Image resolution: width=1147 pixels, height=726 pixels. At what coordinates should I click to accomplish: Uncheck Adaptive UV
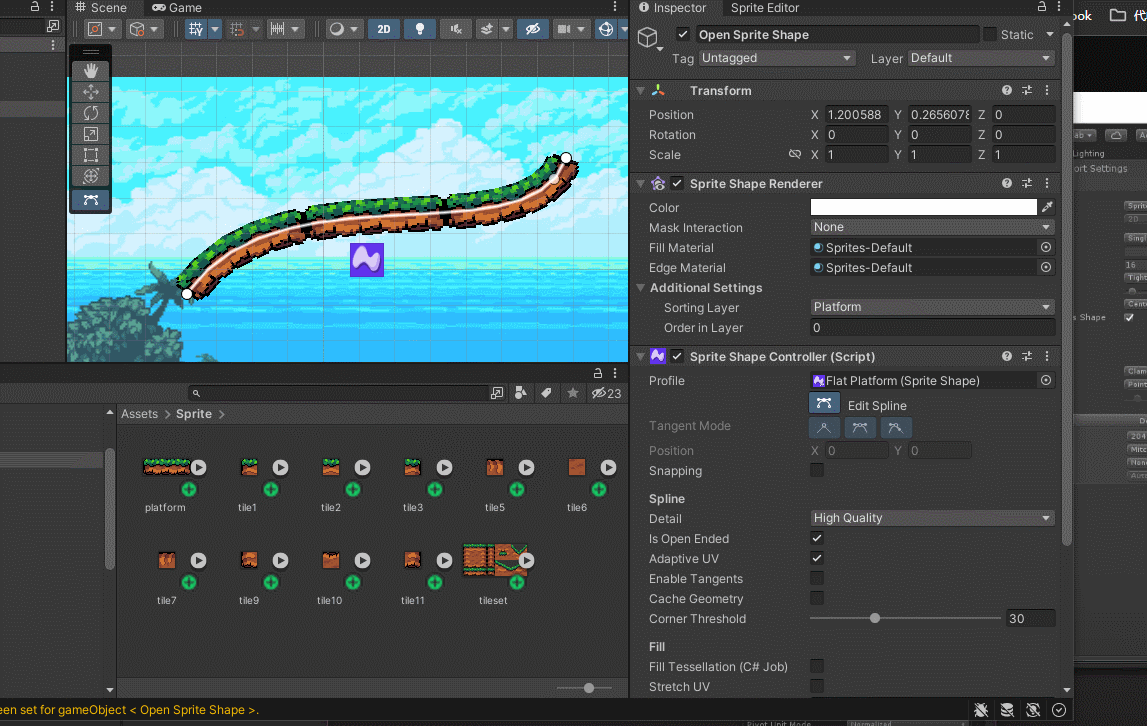coord(817,558)
